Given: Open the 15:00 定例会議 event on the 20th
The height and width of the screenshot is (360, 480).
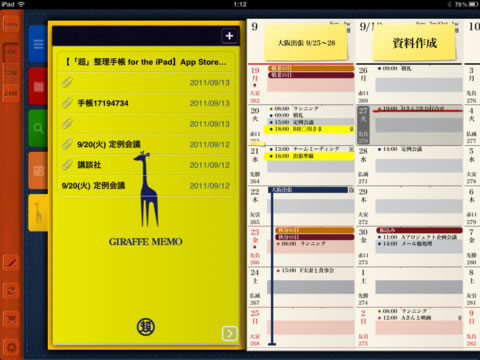Looking at the screenshot, I should 310,122.
